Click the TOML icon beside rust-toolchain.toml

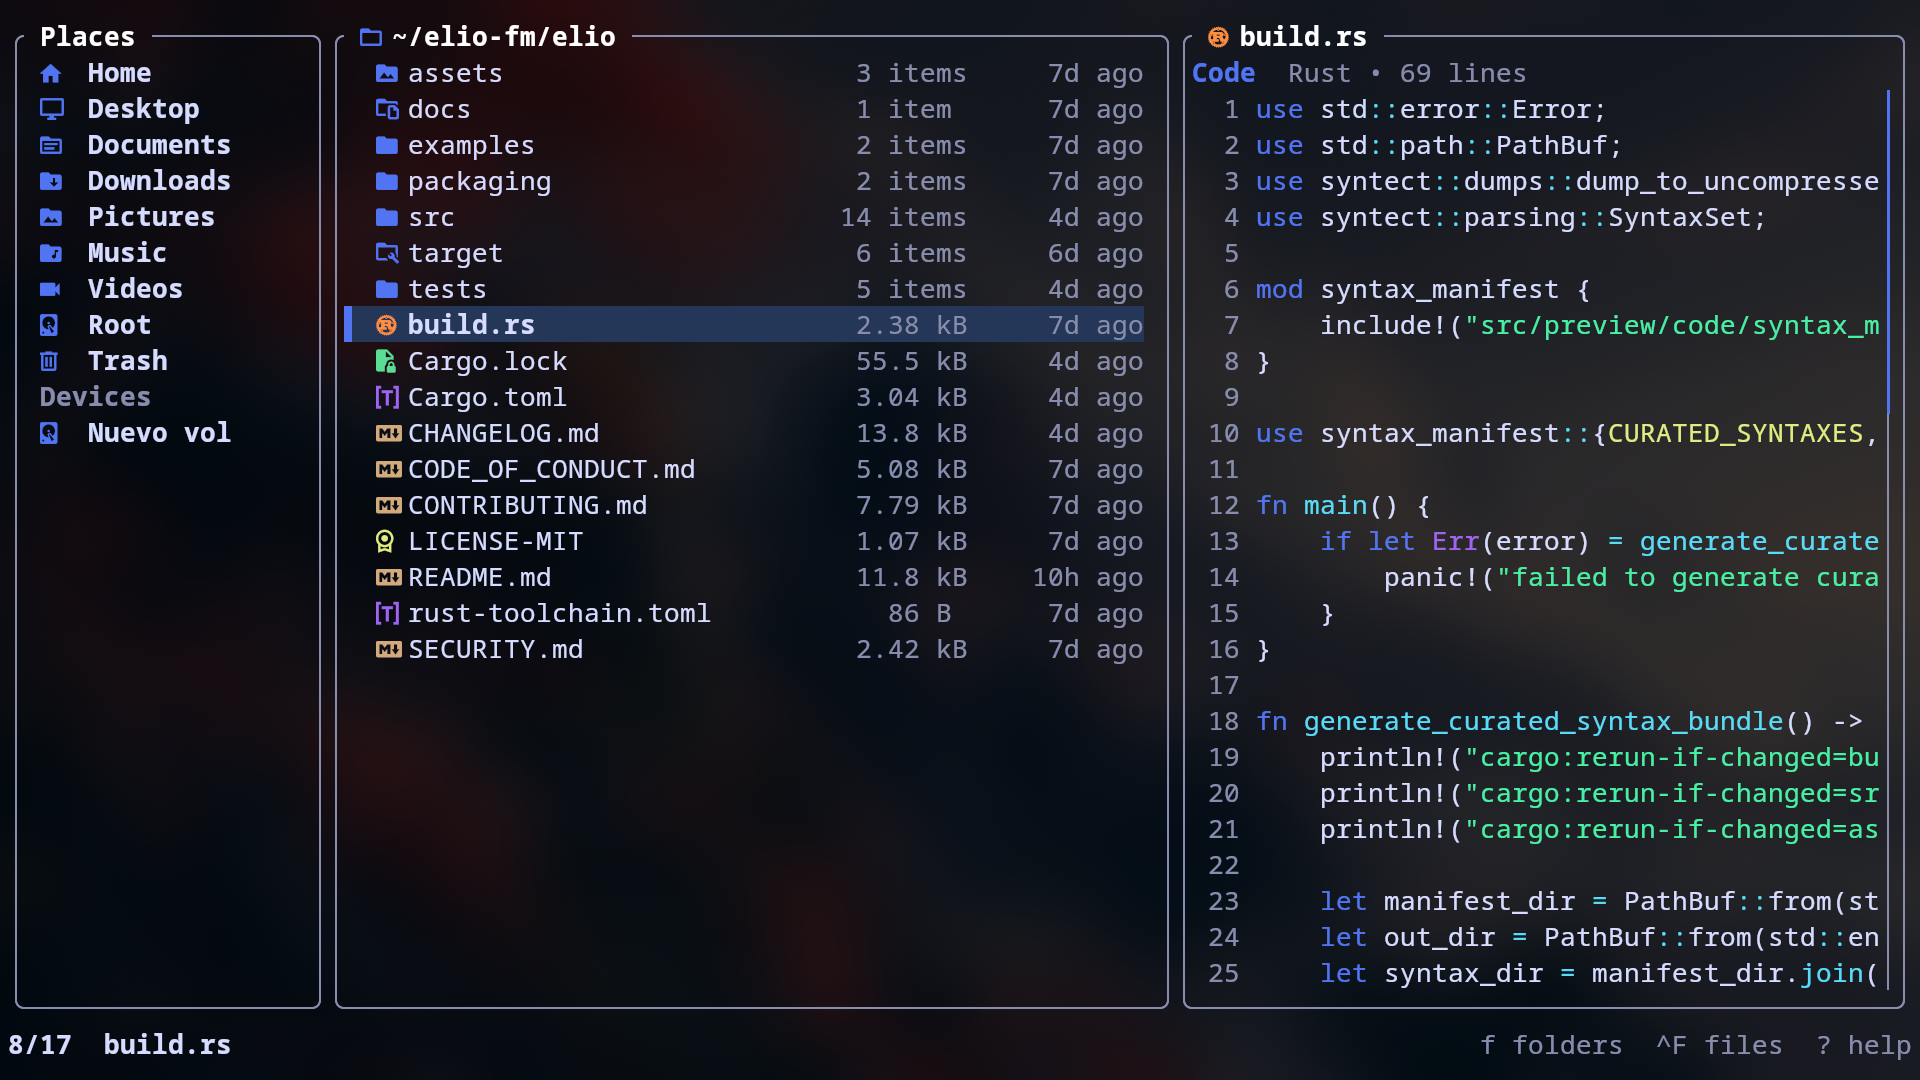387,614
